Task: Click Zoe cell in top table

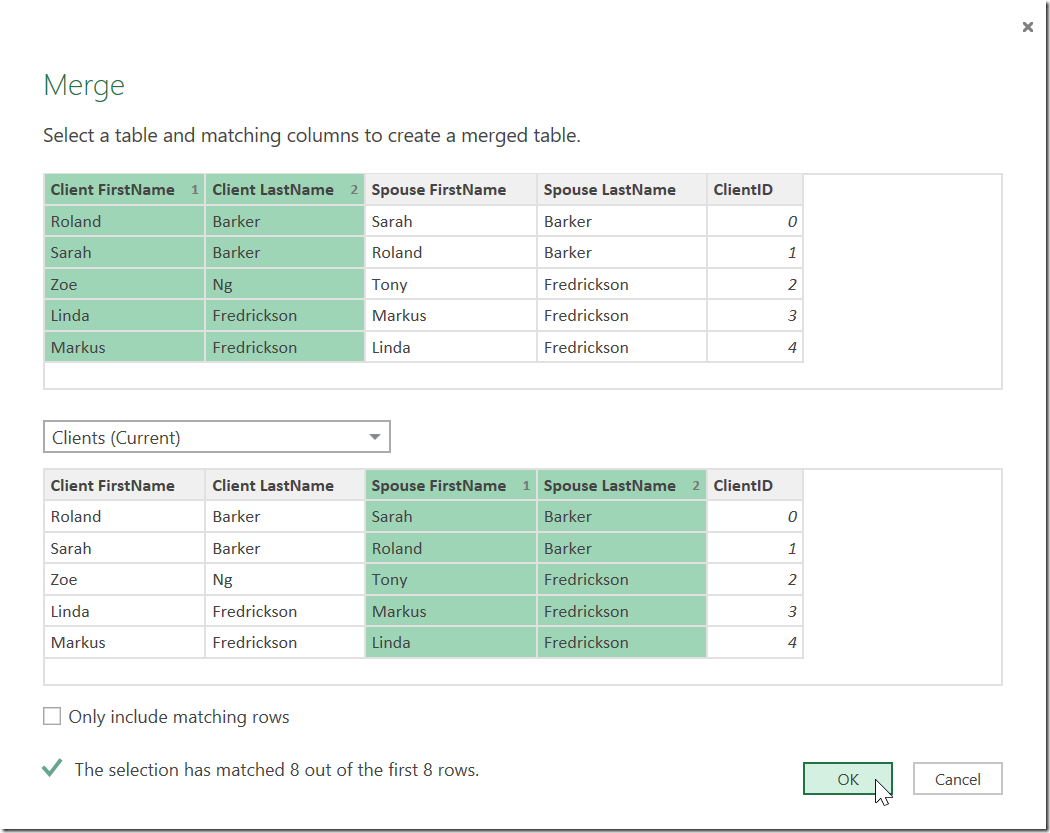Action: (124, 284)
